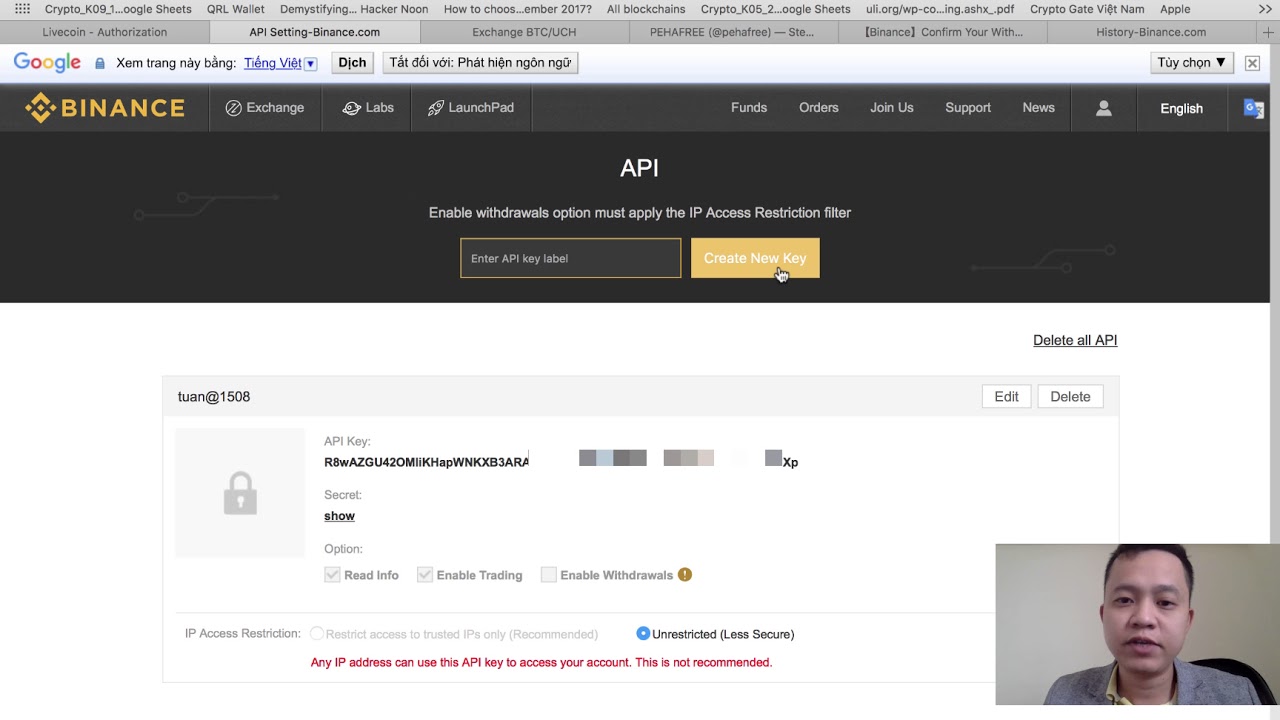Image resolution: width=1280 pixels, height=720 pixels.
Task: Check the Enable Withdrawals checkbox
Action: (x=548, y=575)
